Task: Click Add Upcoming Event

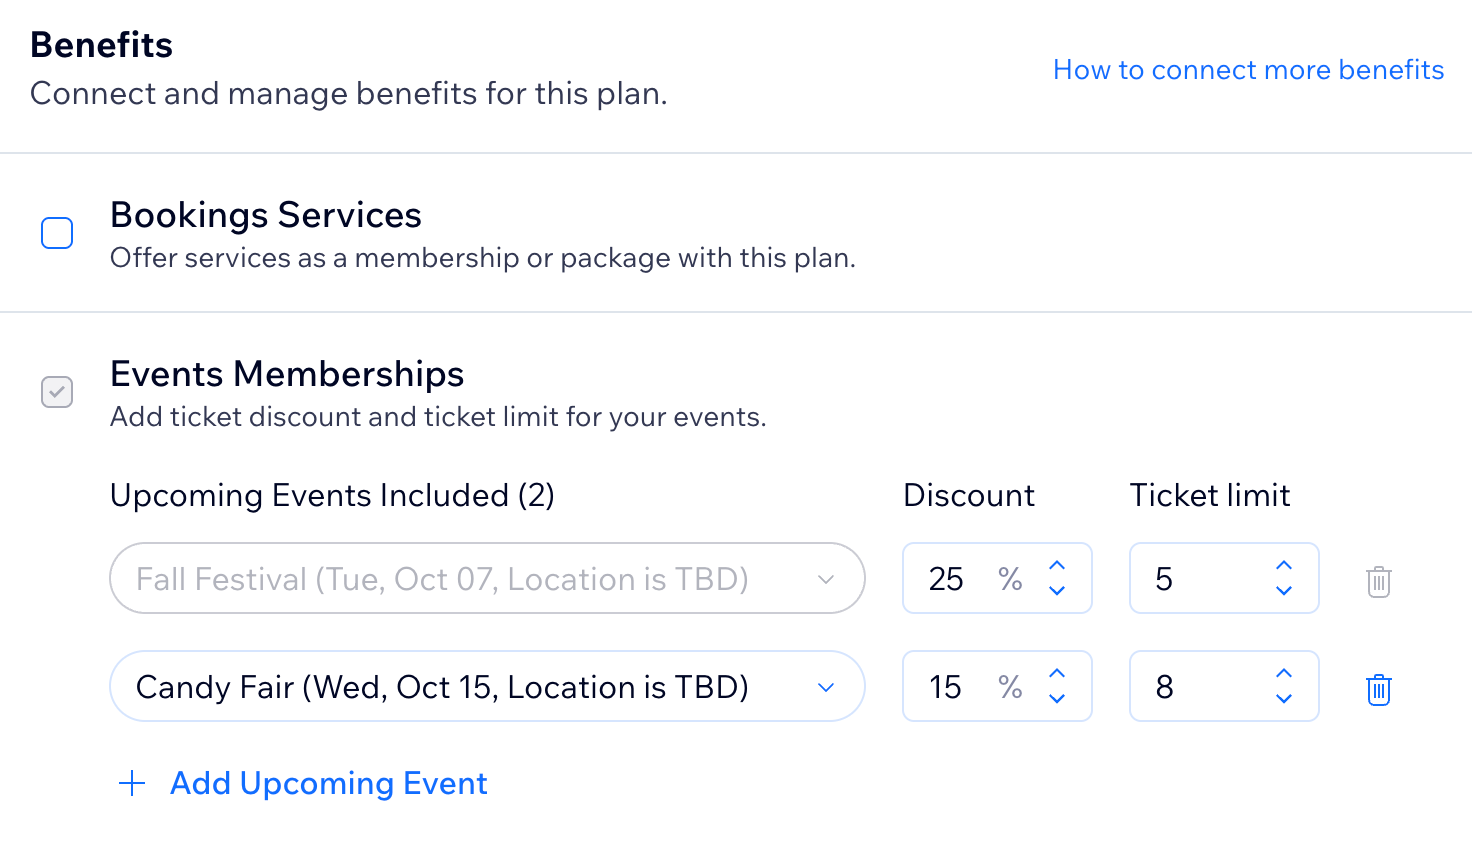Action: [328, 783]
